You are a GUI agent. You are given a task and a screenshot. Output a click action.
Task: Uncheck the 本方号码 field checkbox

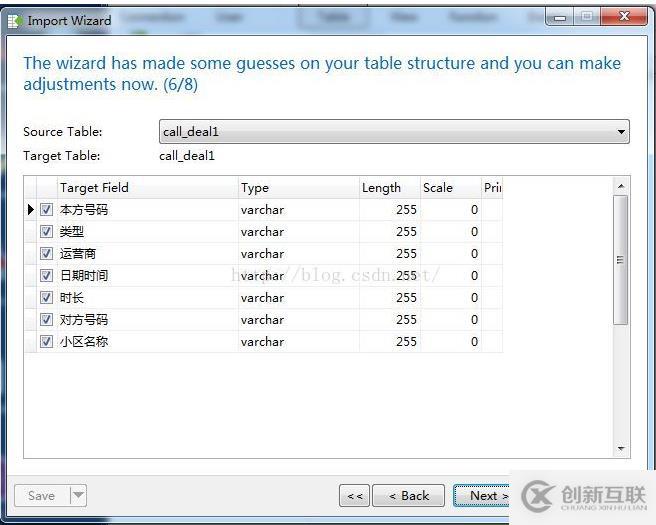pos(46,210)
